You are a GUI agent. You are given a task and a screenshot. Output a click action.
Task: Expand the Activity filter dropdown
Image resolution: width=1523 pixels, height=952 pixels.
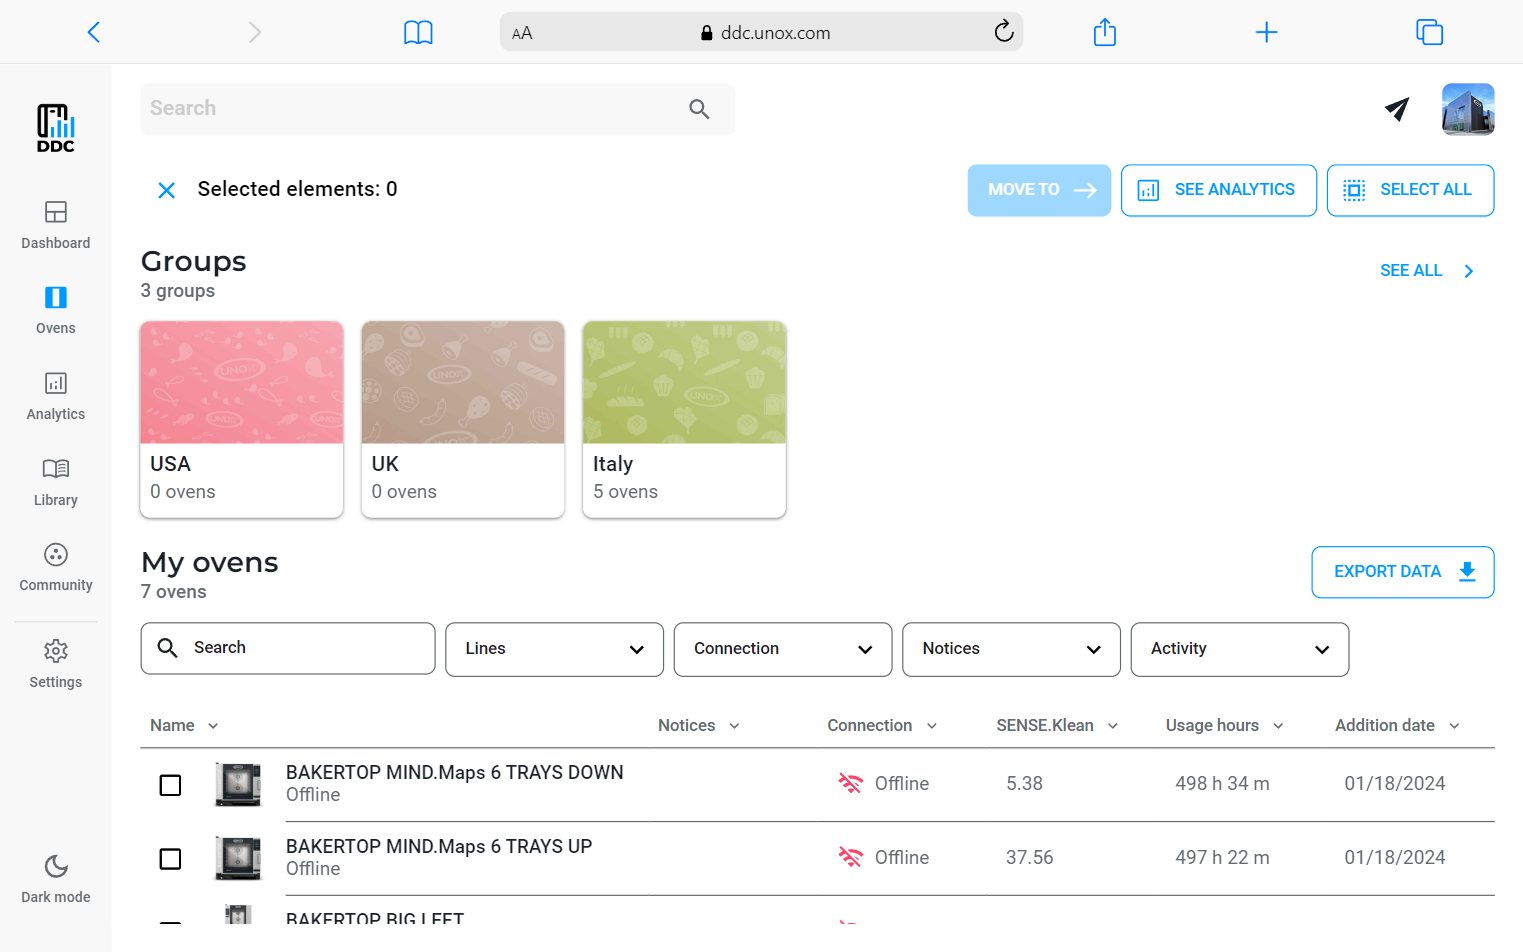click(x=1239, y=649)
